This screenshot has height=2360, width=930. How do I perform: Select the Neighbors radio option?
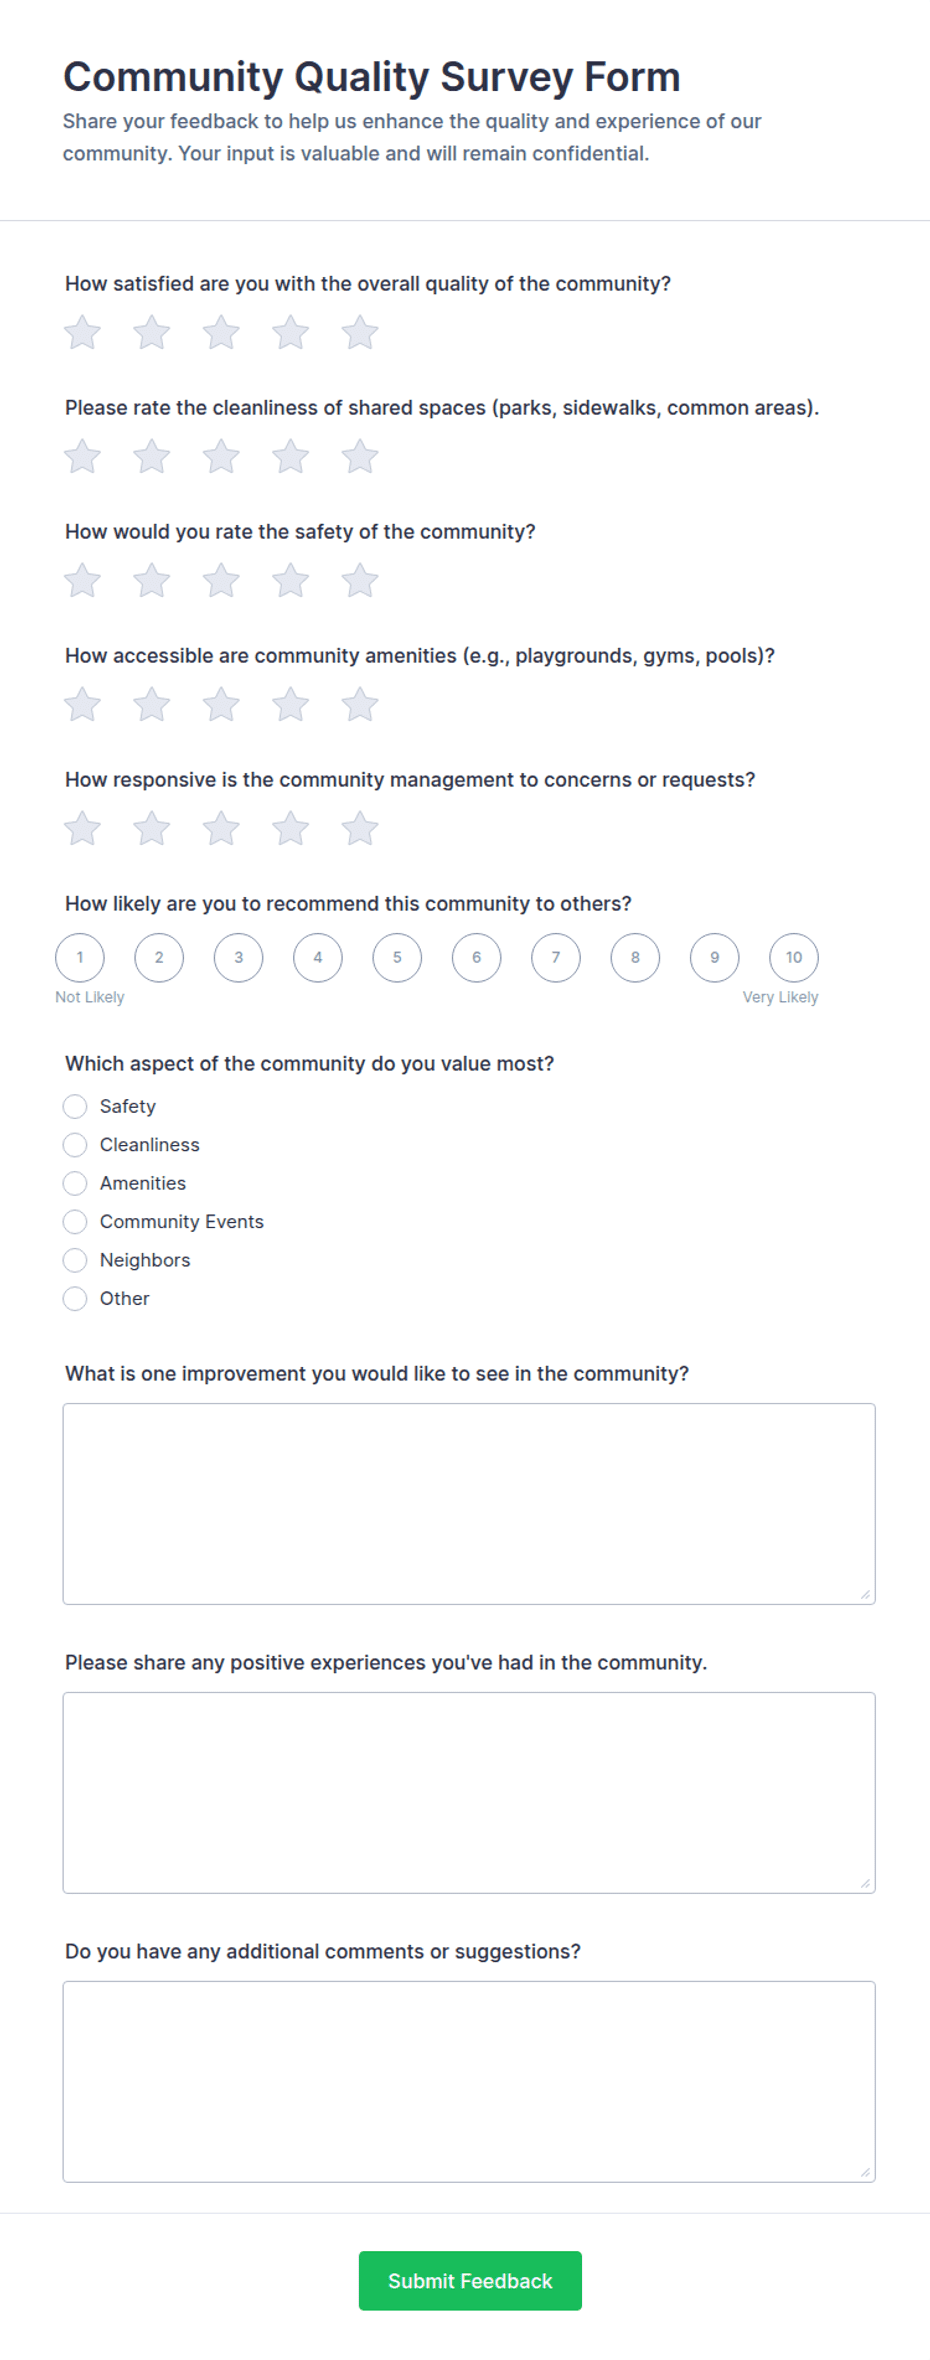pyautogui.click(x=75, y=1260)
